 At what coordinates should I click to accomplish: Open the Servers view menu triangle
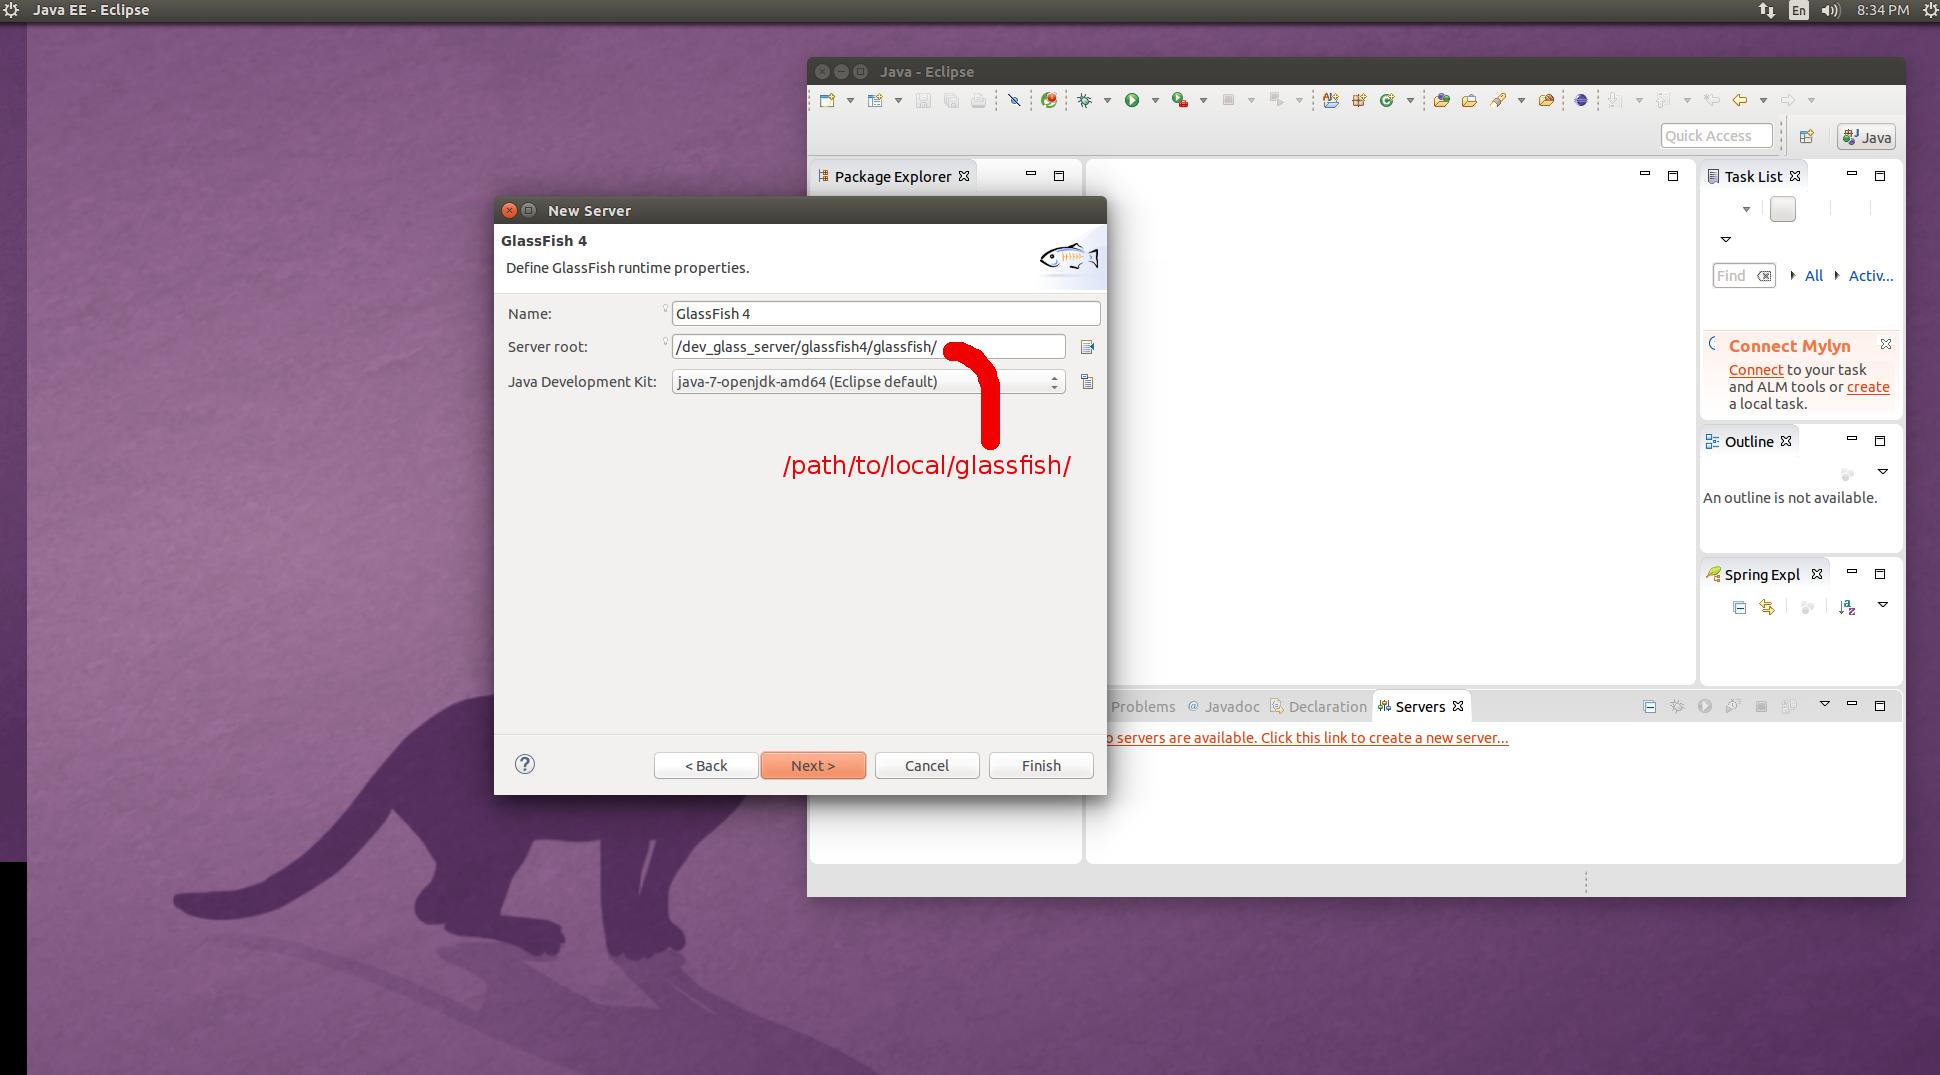tap(1824, 704)
